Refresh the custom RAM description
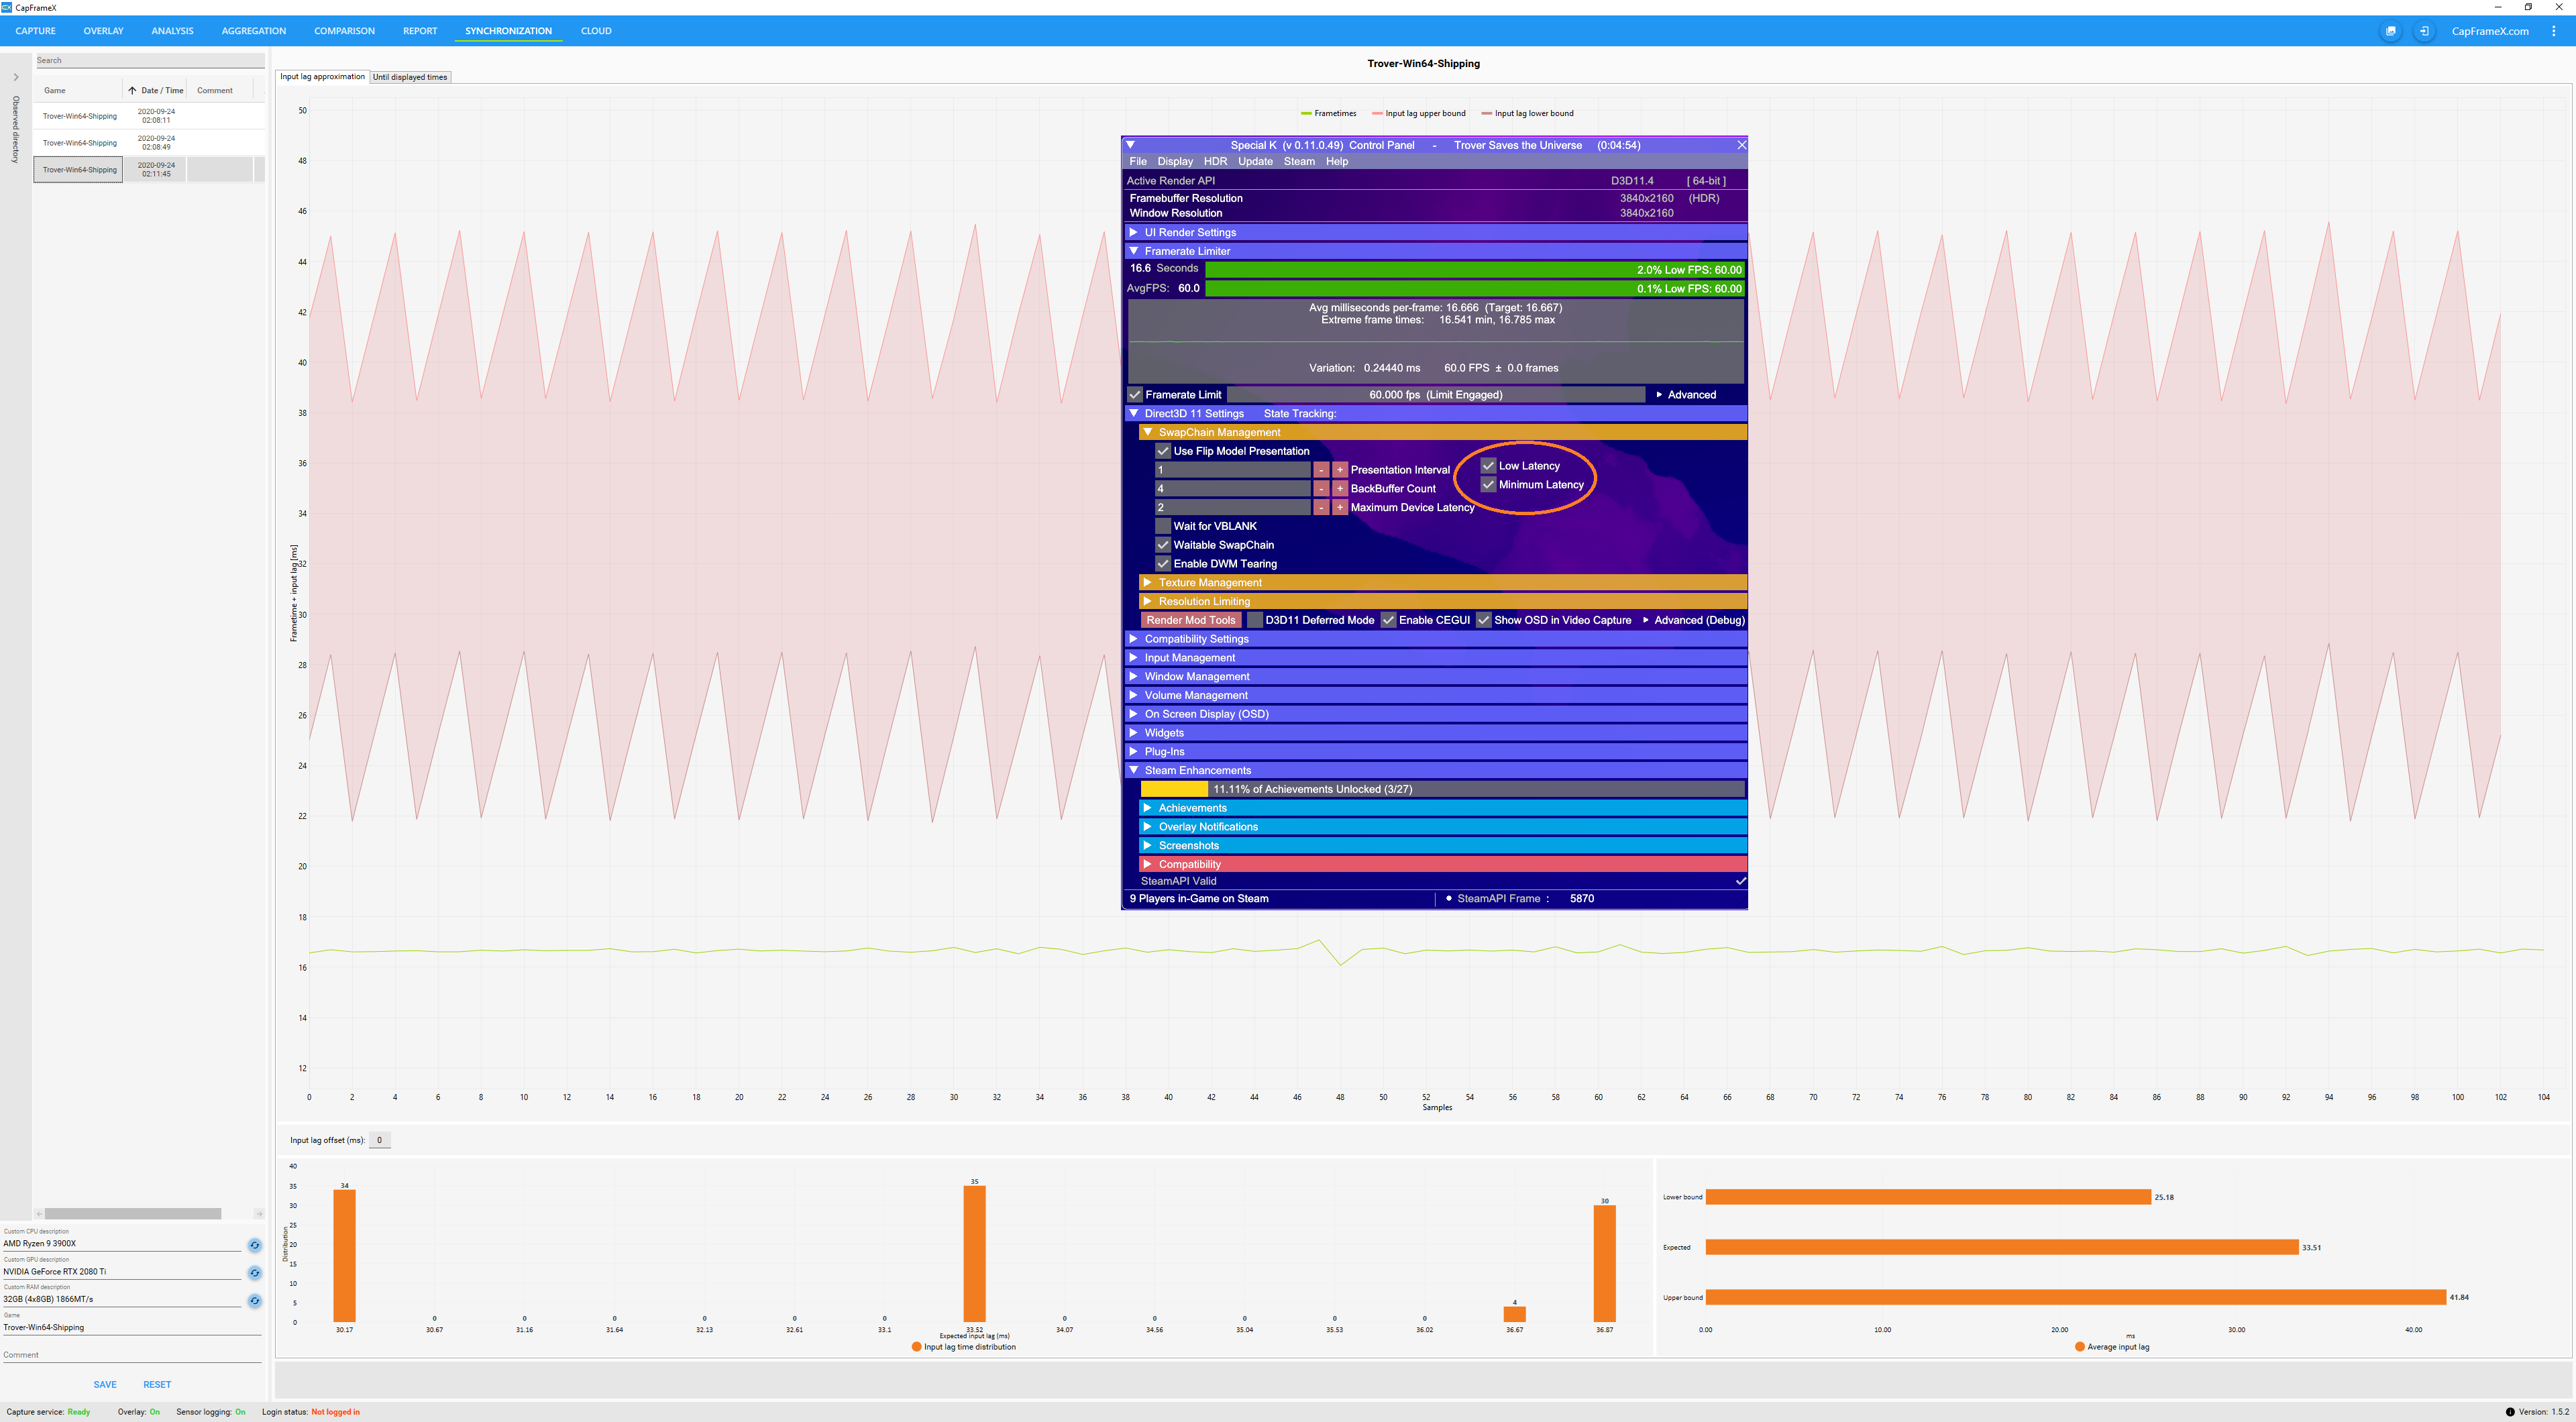This screenshot has height=1422, width=2576. (x=254, y=1301)
